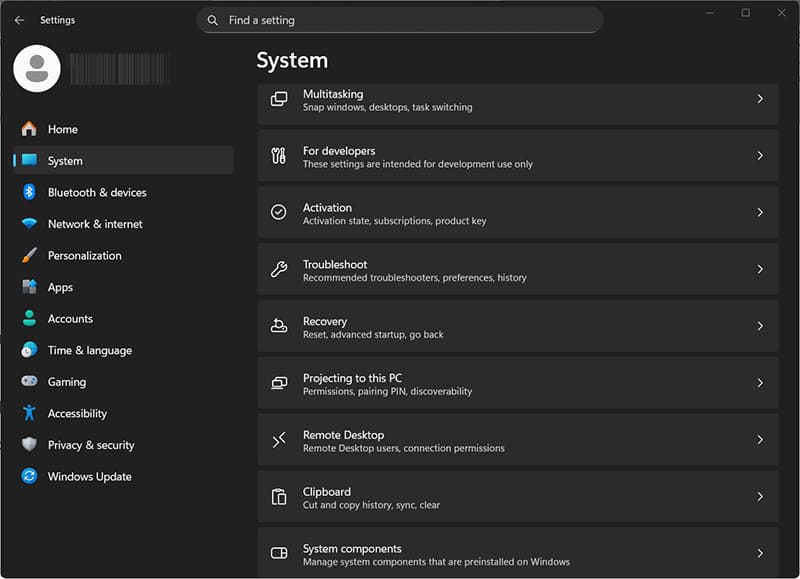
Task: Click the Troubleshoot row chevron
Action: (760, 269)
